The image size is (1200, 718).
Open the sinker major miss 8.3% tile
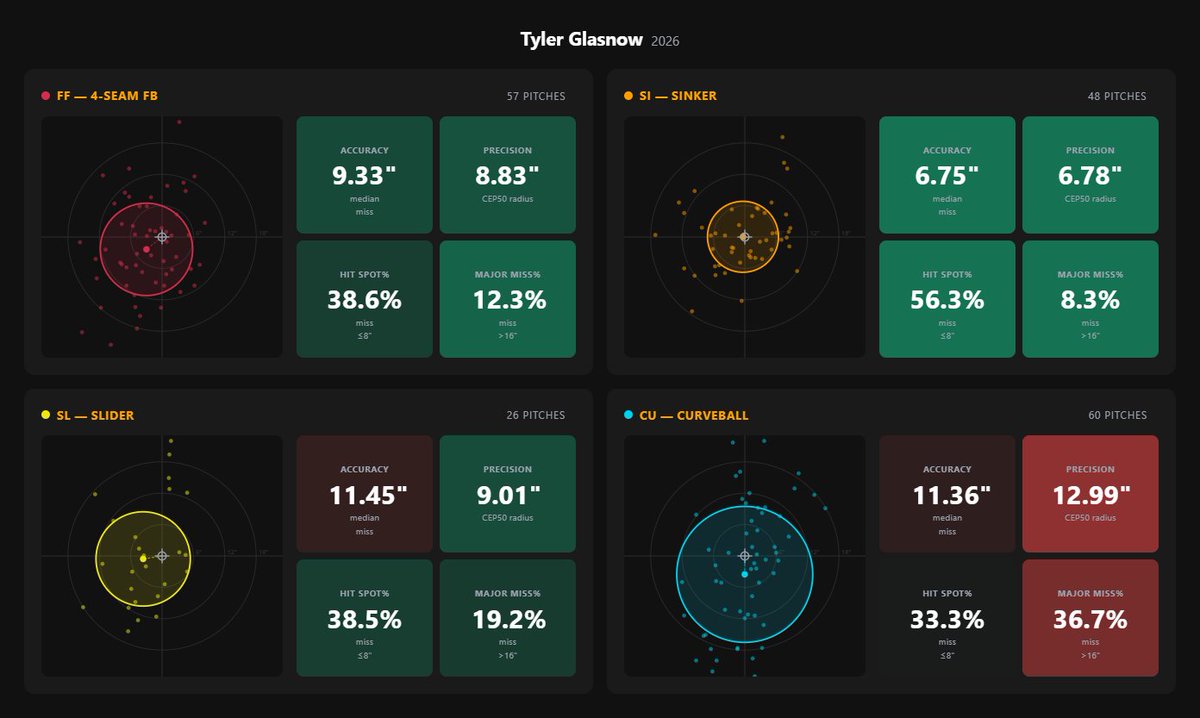(x=1091, y=299)
